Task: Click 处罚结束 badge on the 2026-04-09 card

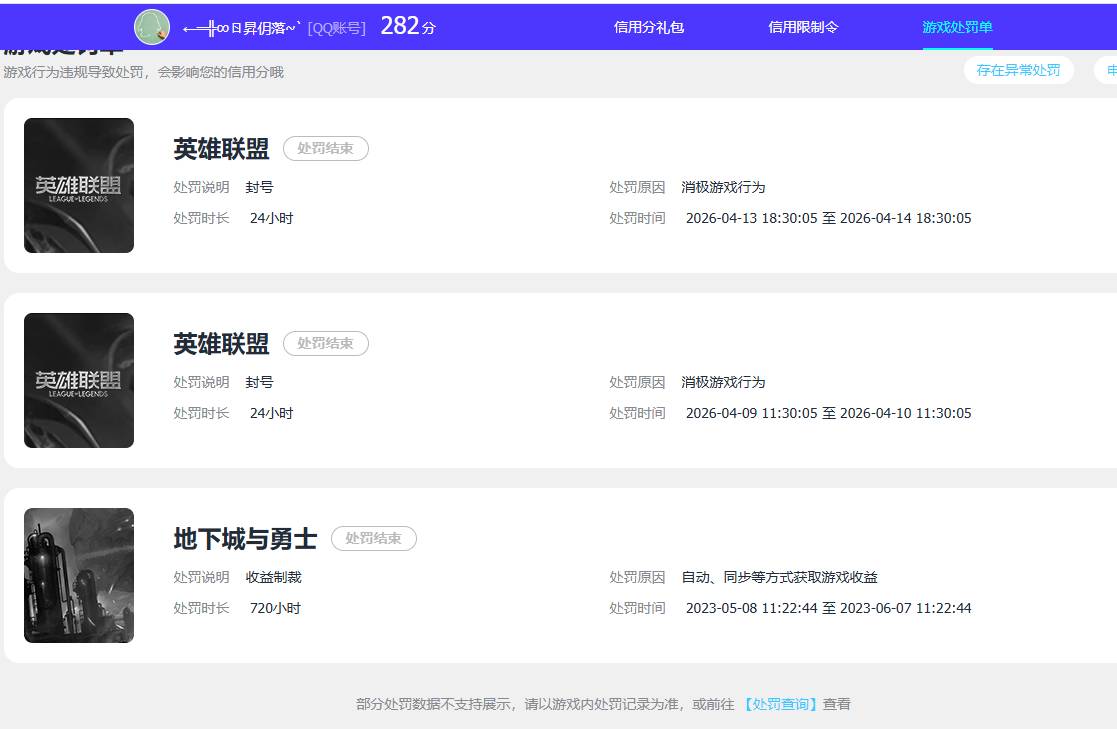Action: pyautogui.click(x=326, y=343)
